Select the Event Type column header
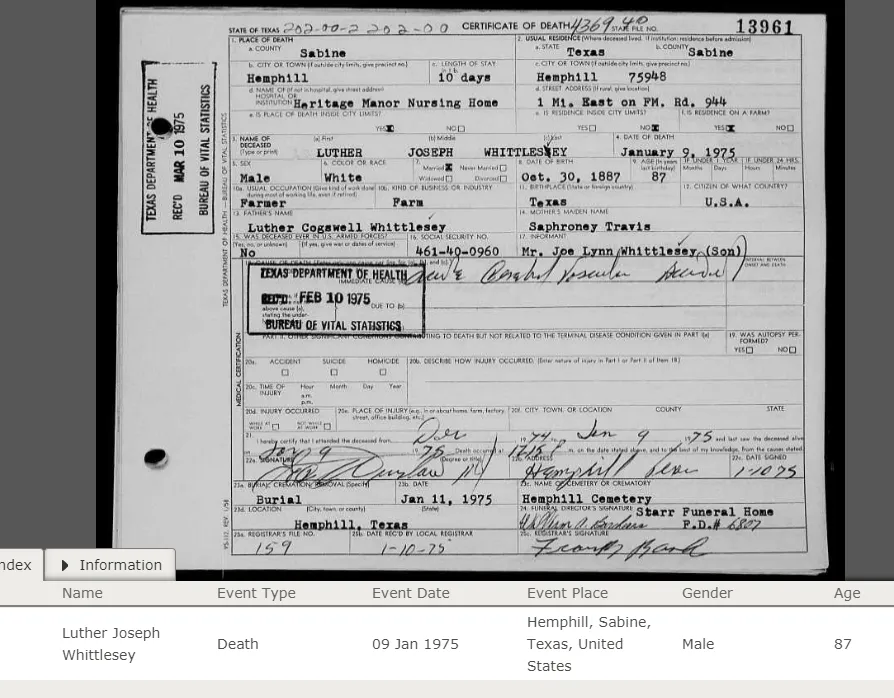The image size is (894, 698). click(x=256, y=593)
